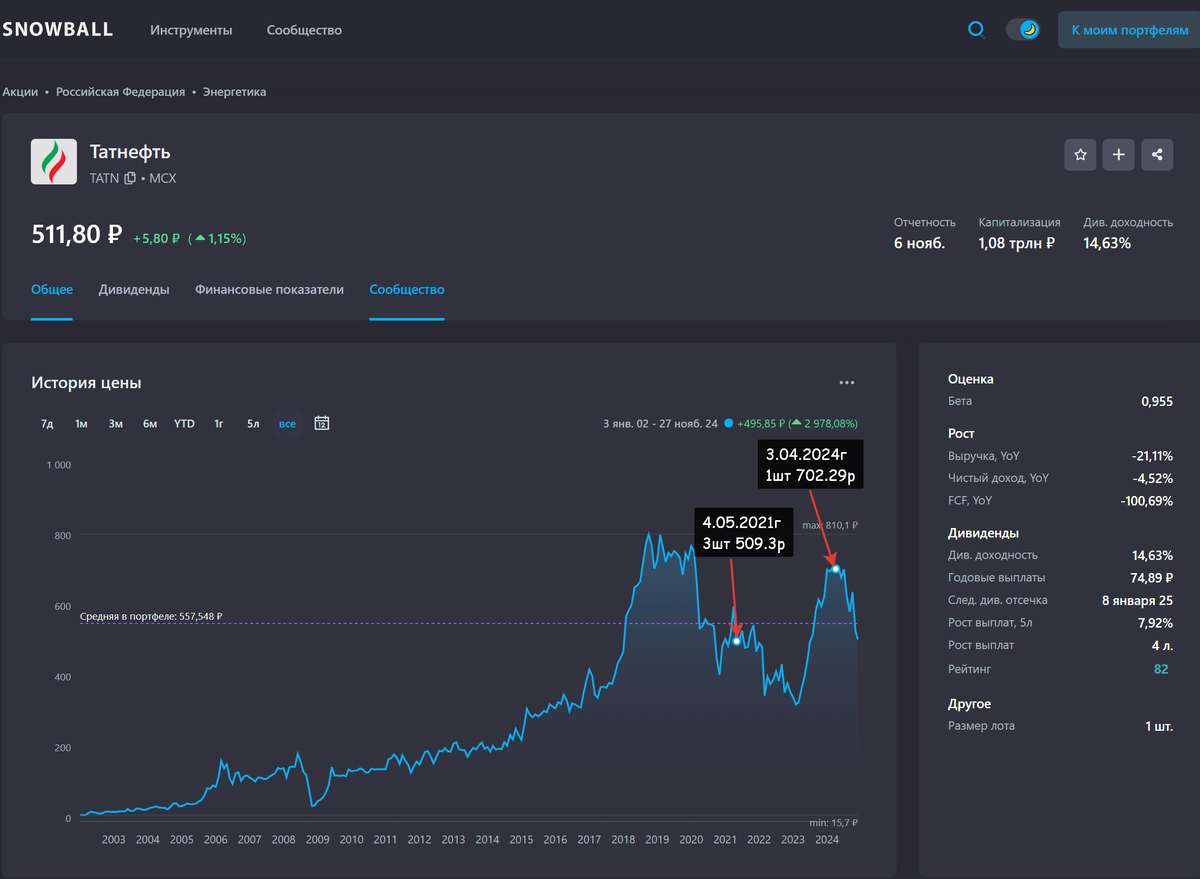Click the Рейтинг value 82
Screen dimensions: 1200x879
click(1161, 669)
